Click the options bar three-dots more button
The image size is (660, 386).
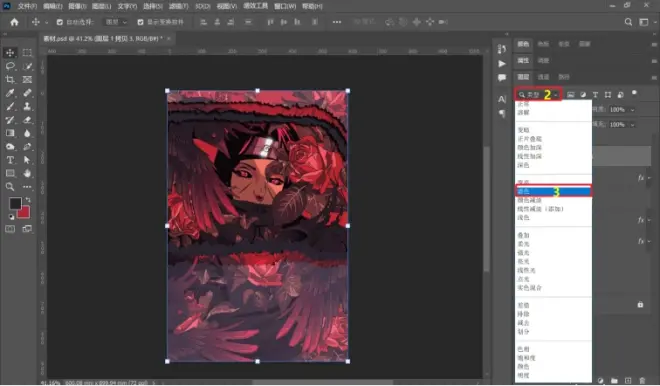tap(337, 22)
